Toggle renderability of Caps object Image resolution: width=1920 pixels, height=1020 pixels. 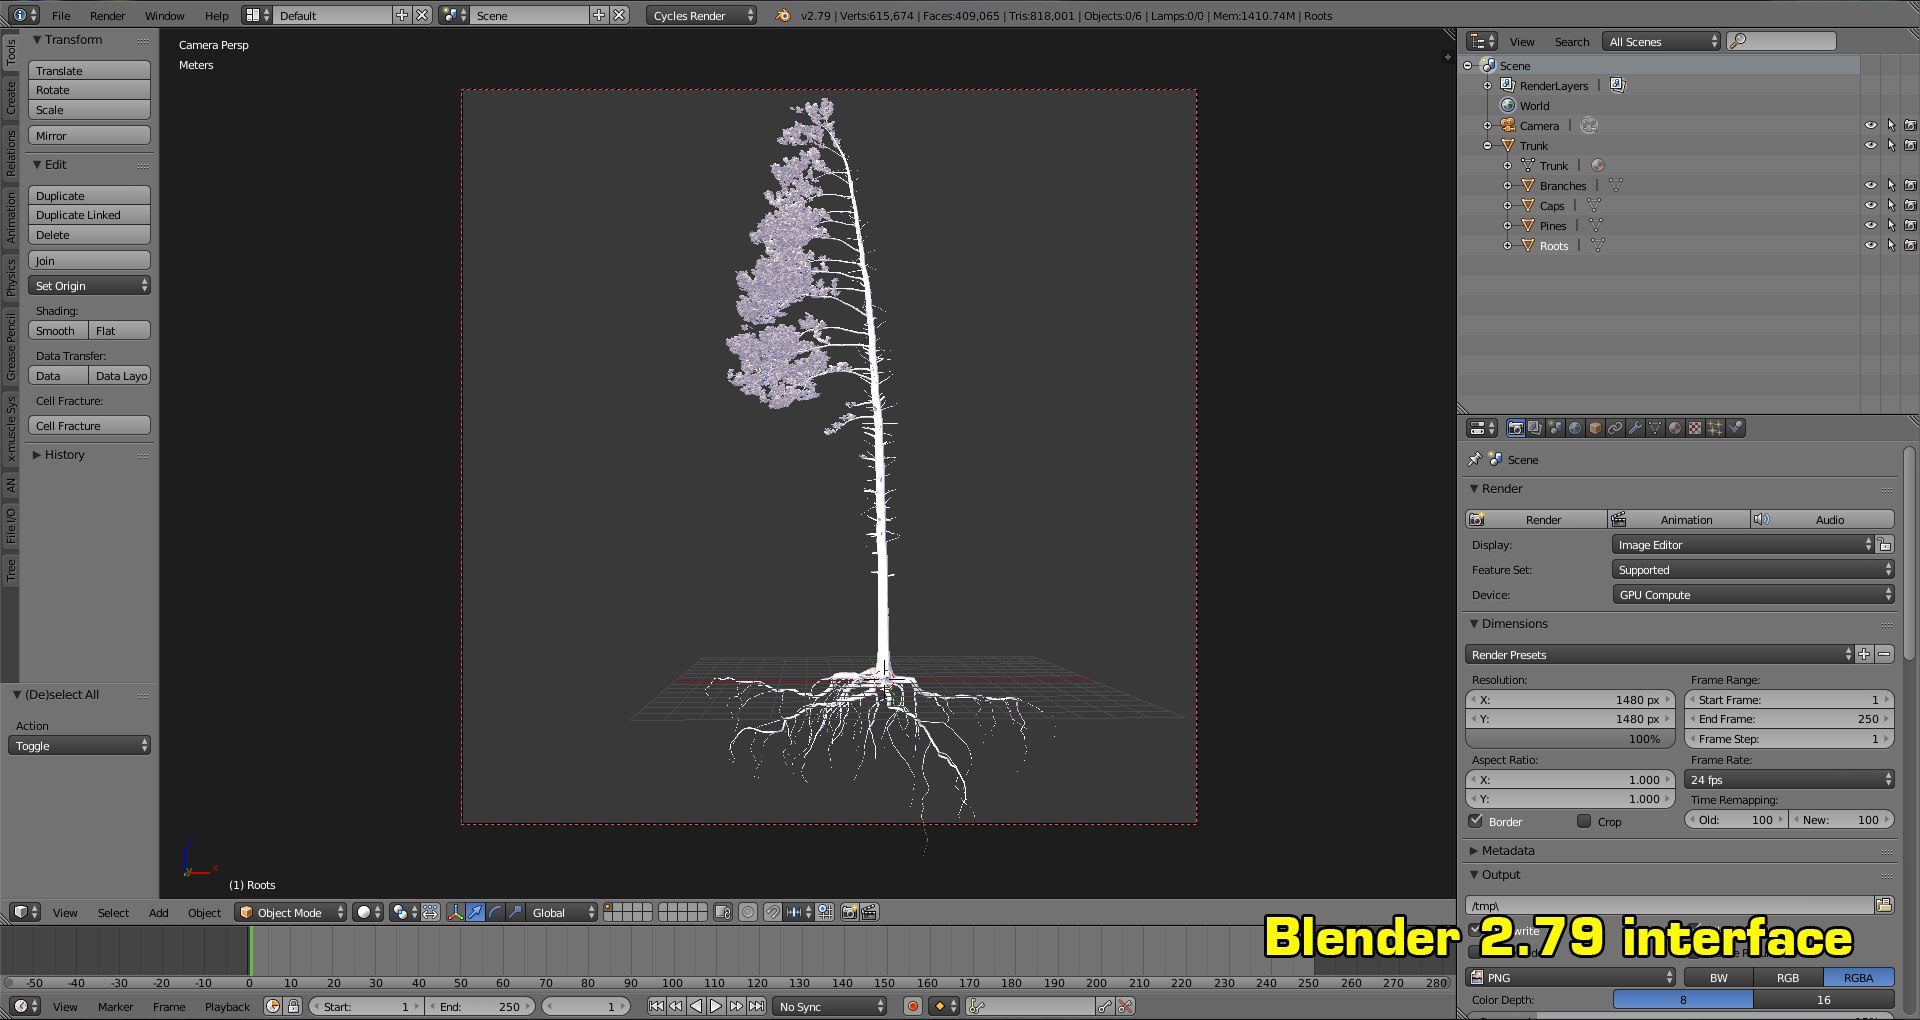click(x=1910, y=205)
